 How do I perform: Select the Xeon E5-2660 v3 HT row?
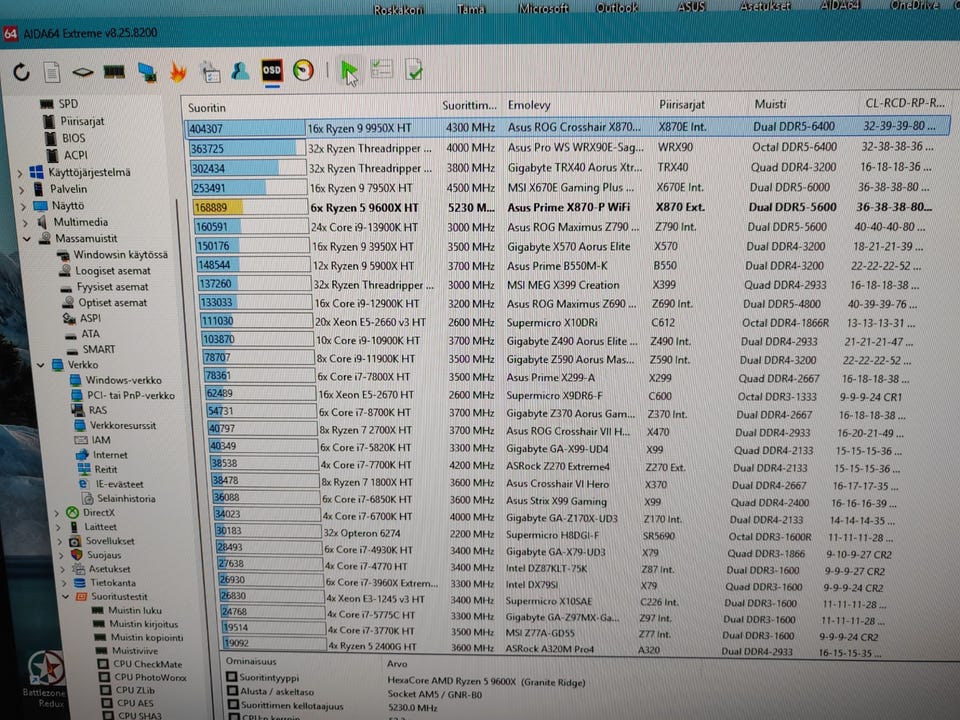558,322
